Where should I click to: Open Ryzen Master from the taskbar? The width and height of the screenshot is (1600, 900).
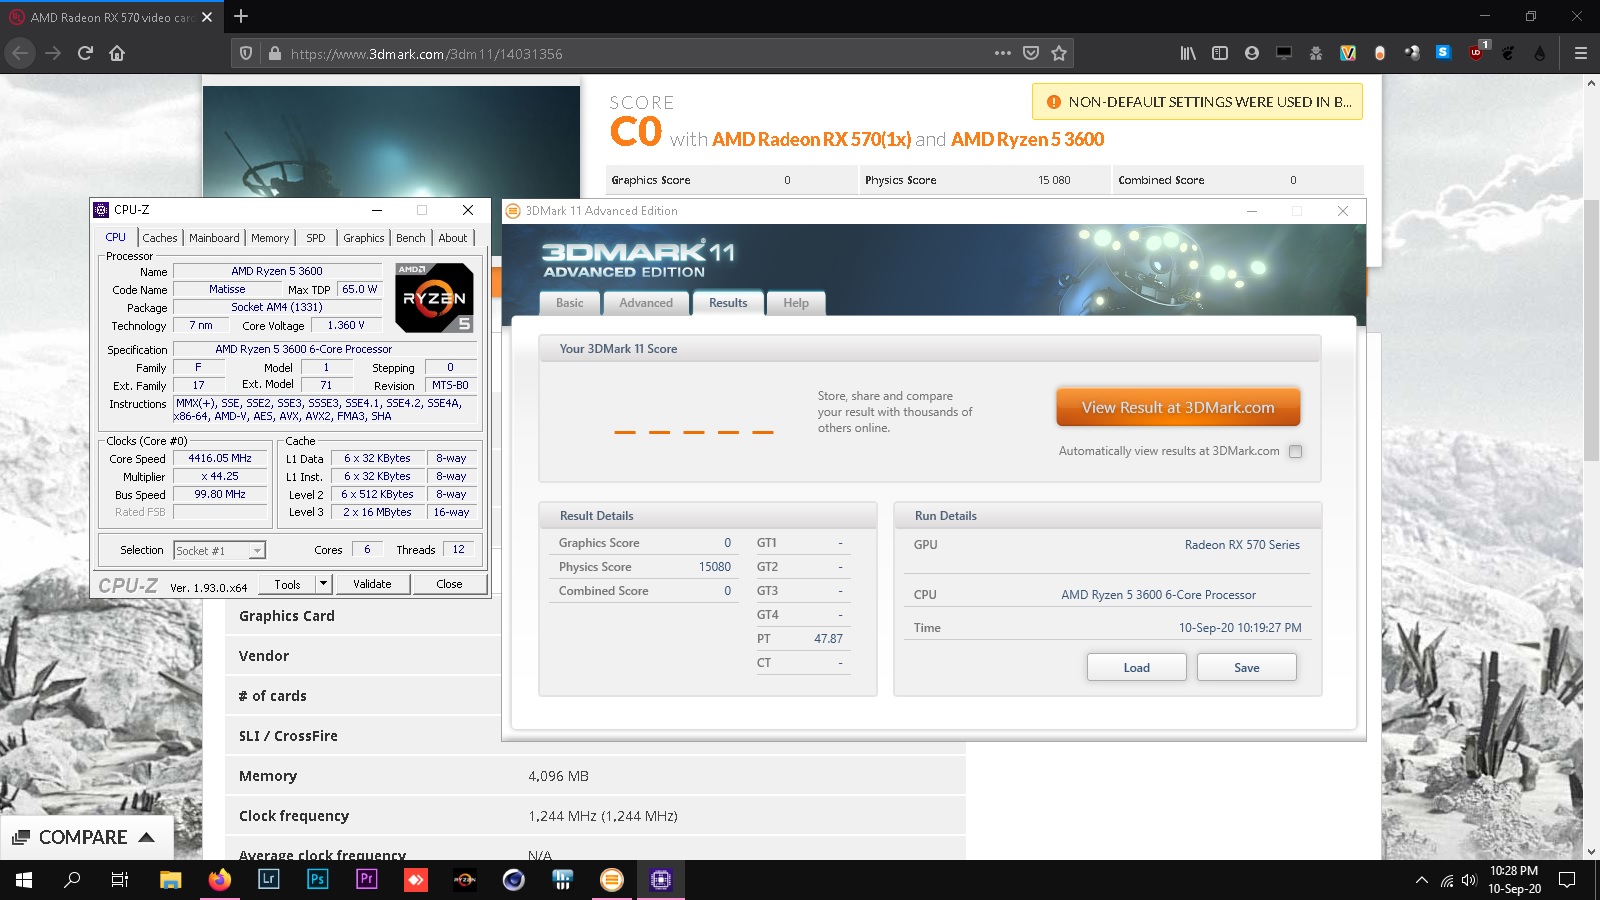pos(464,880)
